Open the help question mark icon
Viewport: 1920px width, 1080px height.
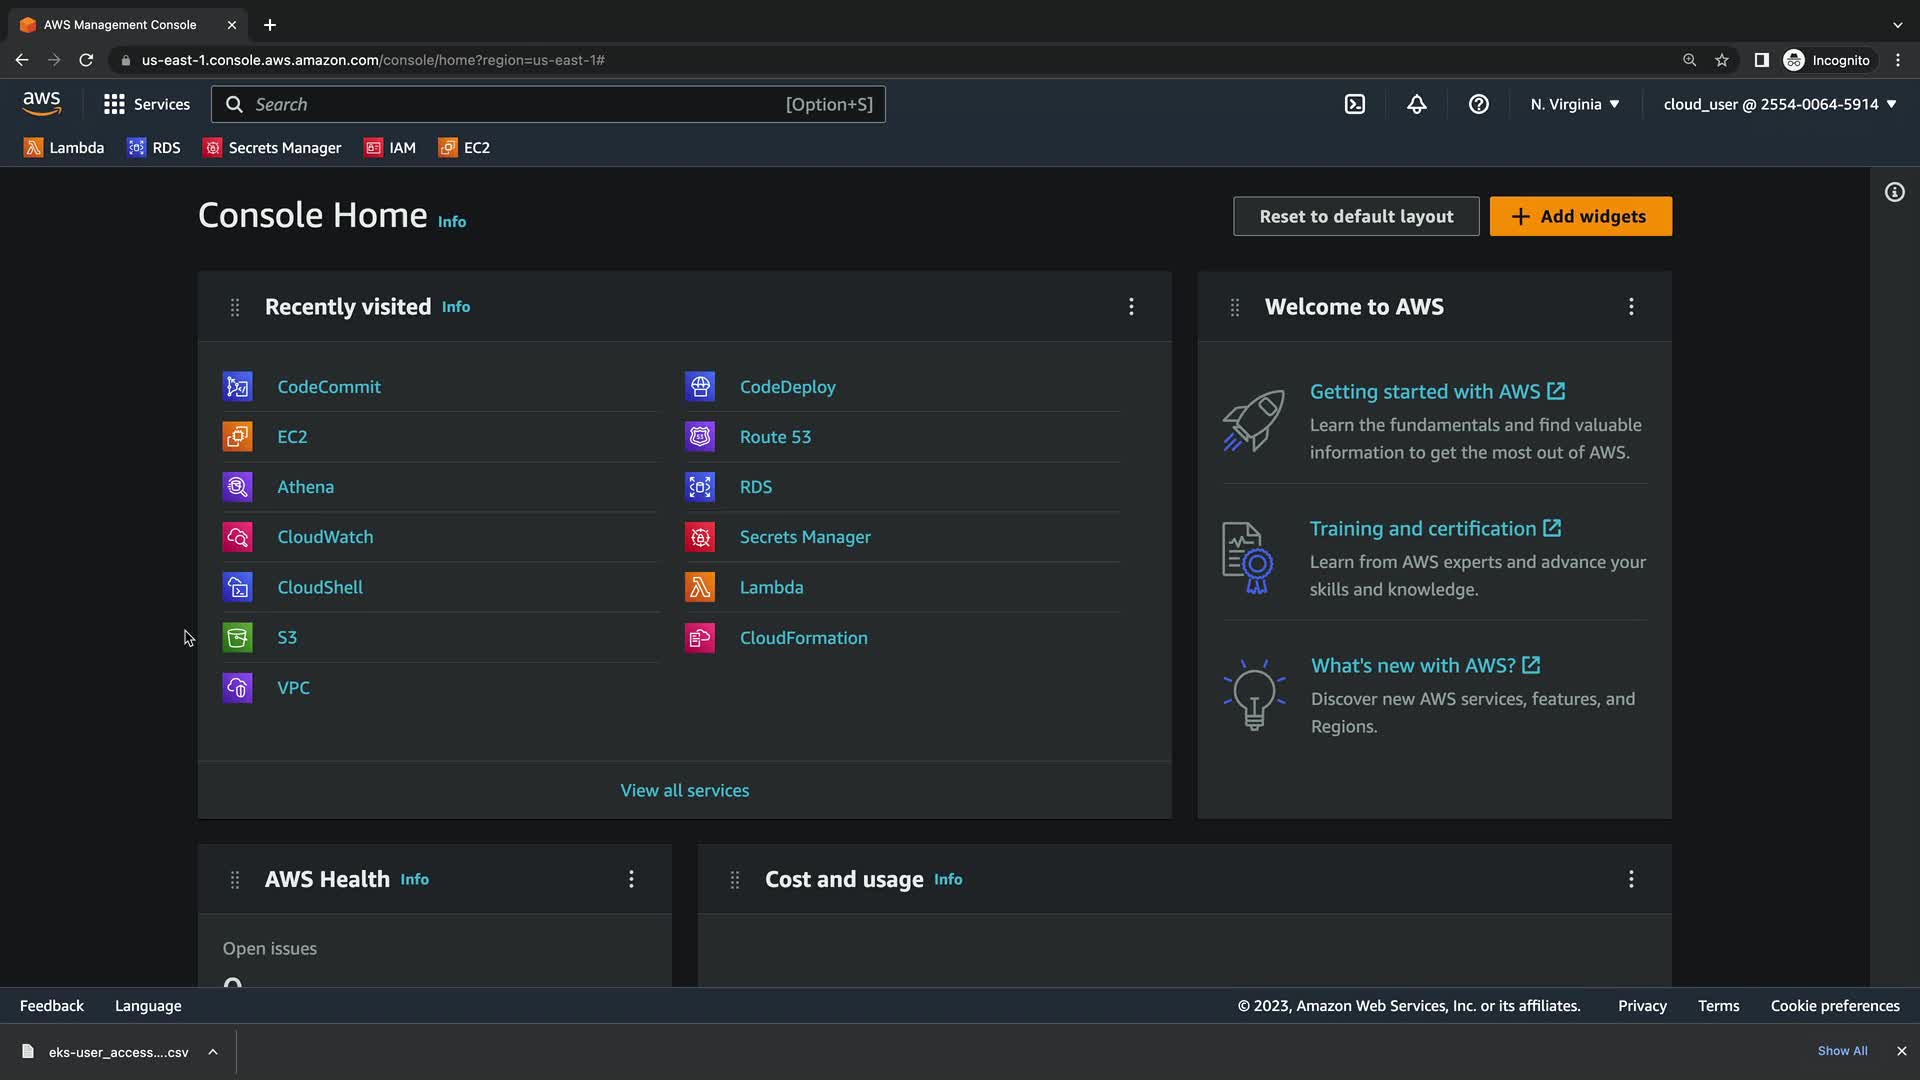(1478, 104)
